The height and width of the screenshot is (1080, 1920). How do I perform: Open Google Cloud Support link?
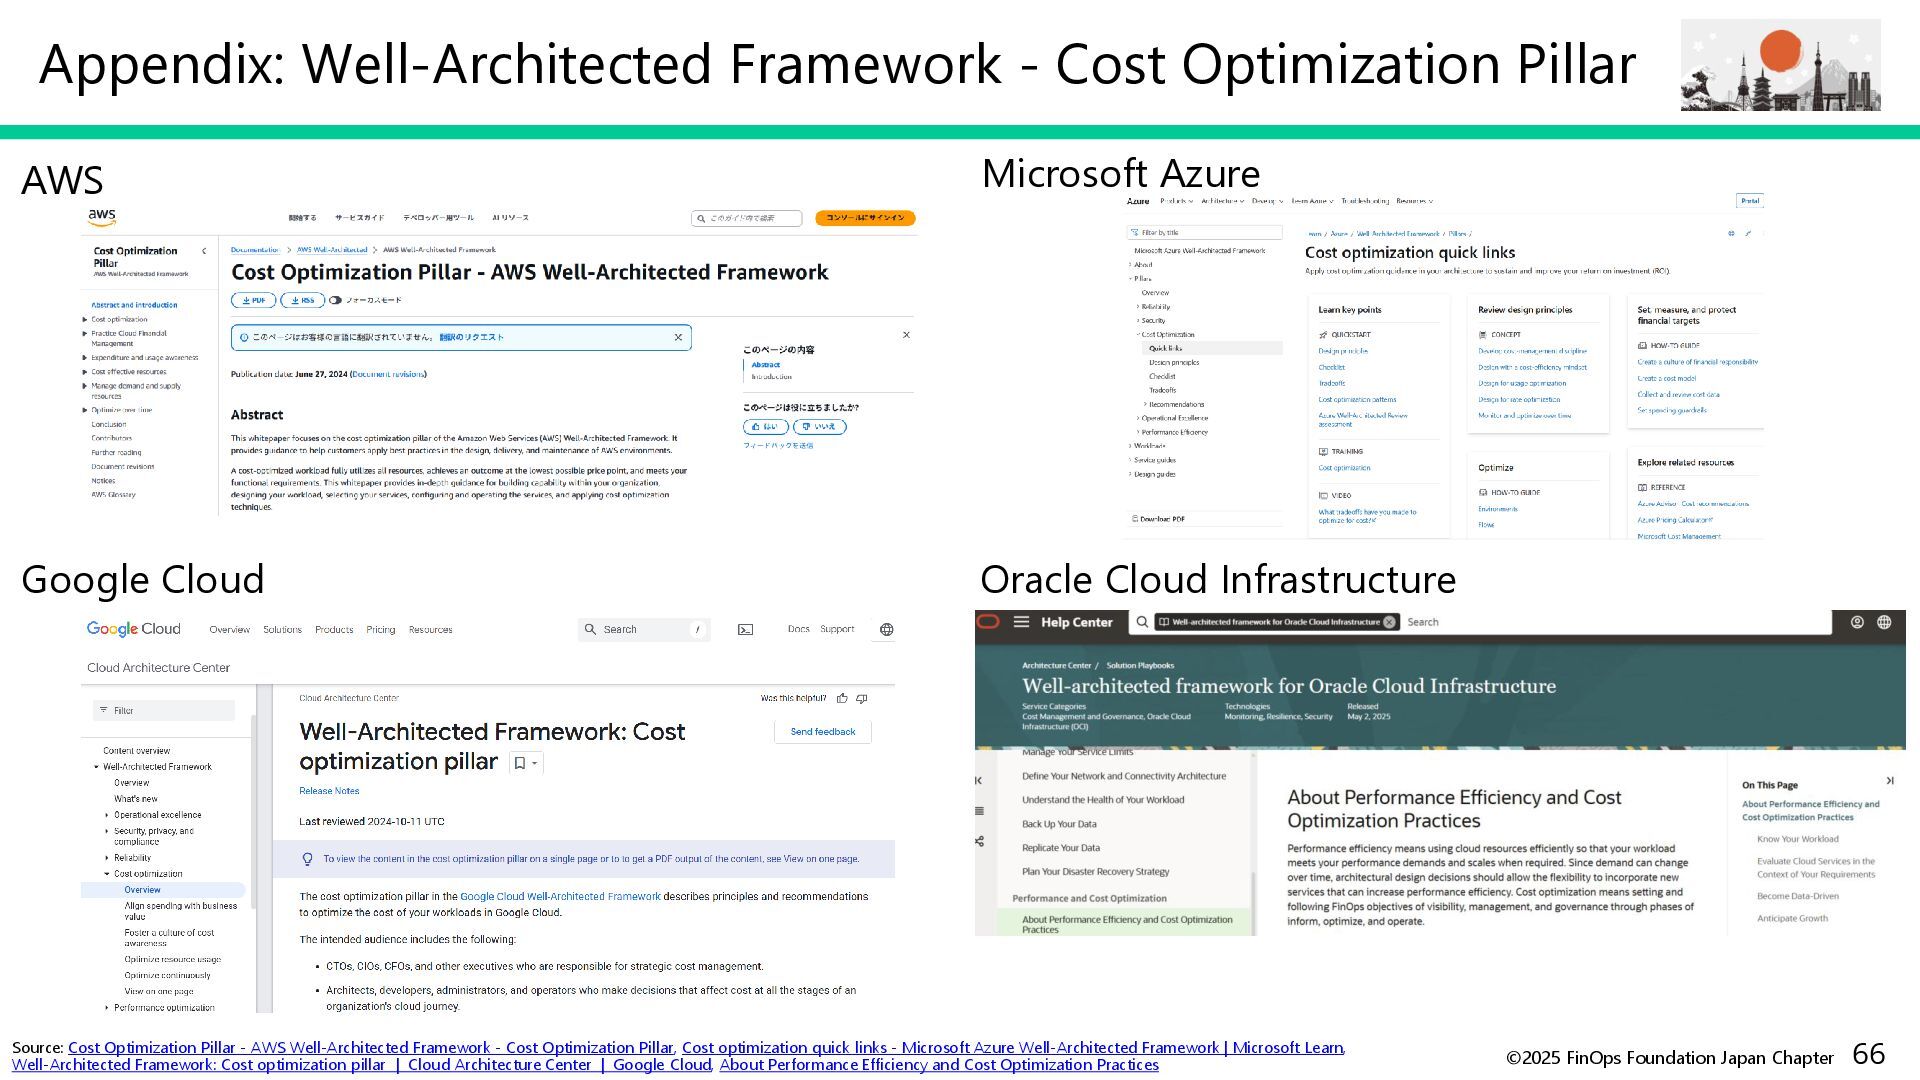pos(837,629)
